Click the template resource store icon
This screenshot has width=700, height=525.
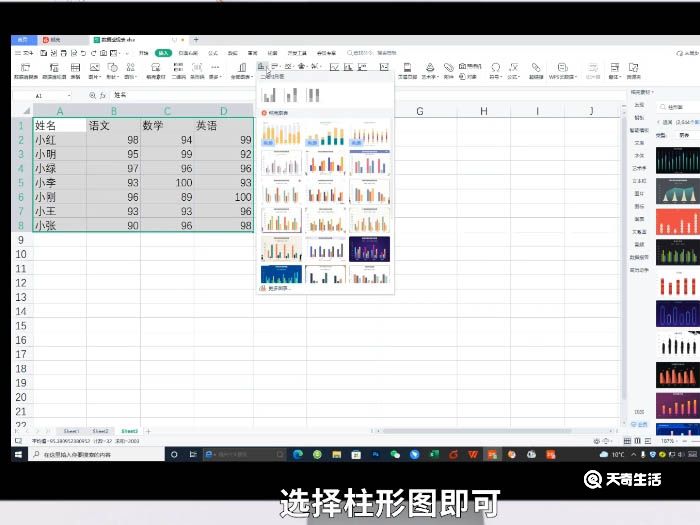point(155,71)
